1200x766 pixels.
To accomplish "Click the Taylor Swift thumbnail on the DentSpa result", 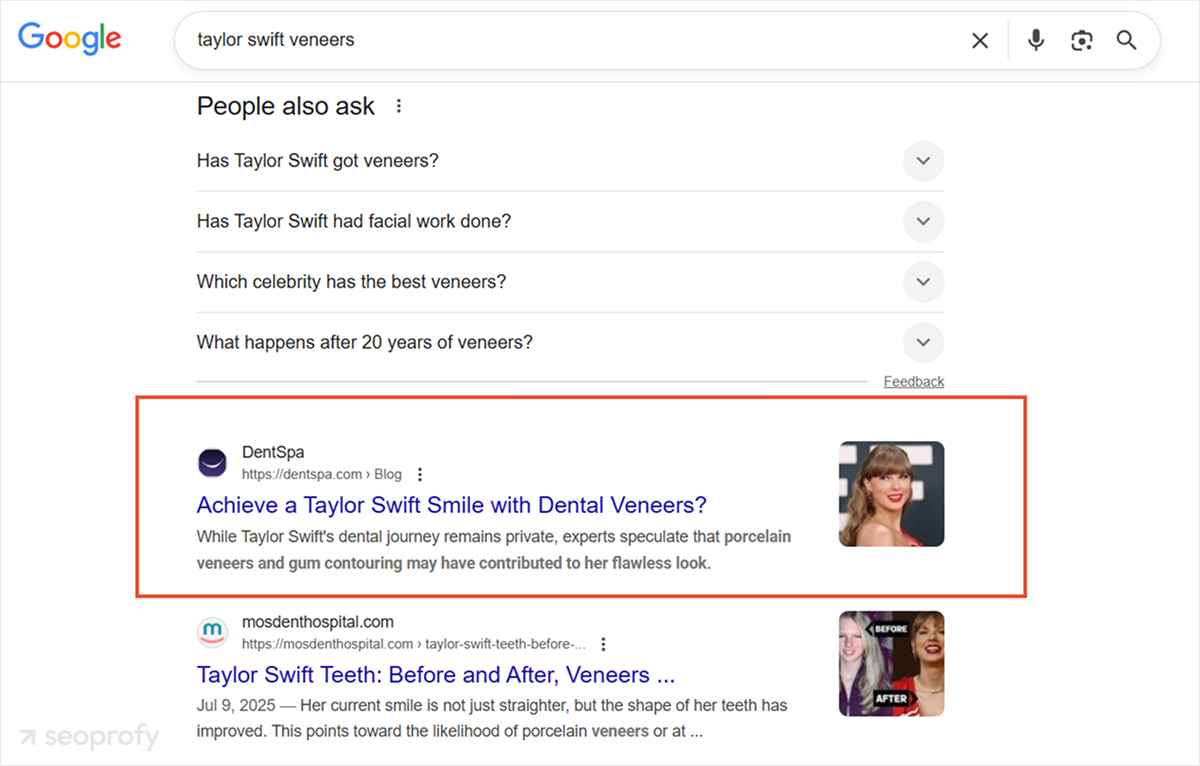I will (x=890, y=493).
